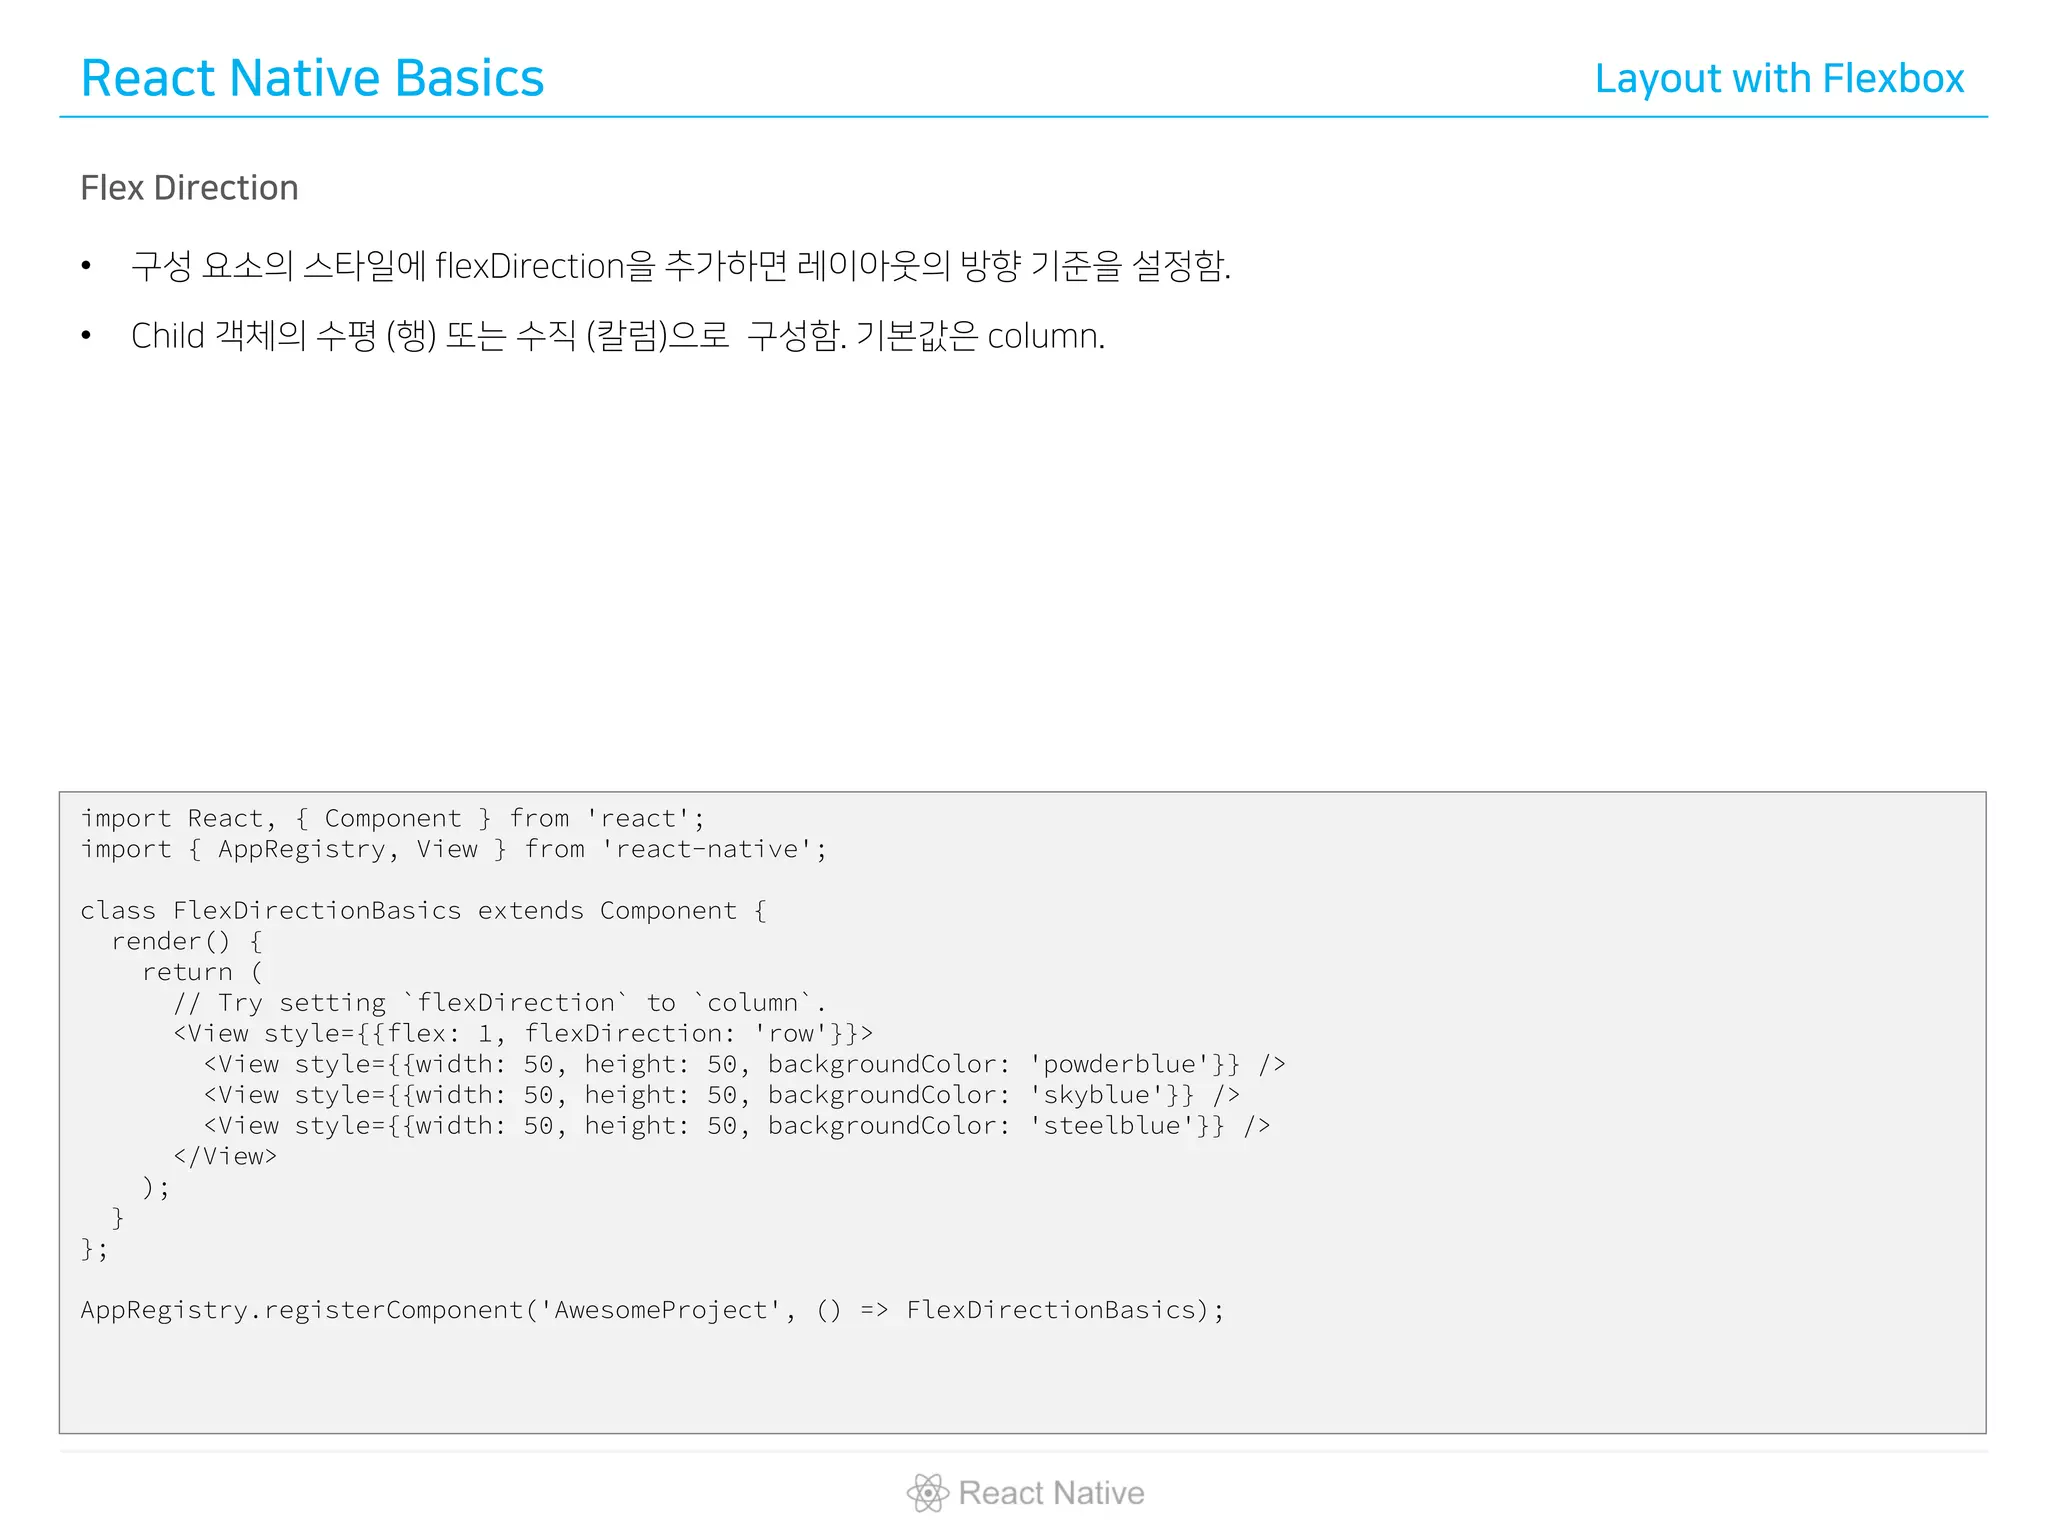Click the code line with 'skyblue'

[722, 1096]
